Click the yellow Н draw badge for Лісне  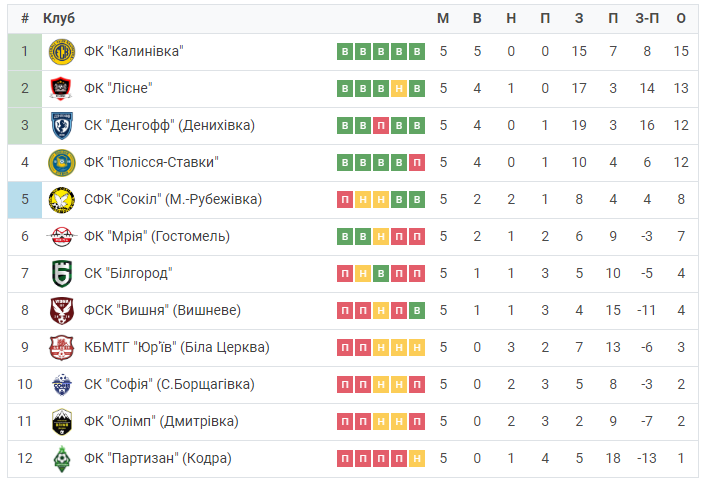(399, 88)
